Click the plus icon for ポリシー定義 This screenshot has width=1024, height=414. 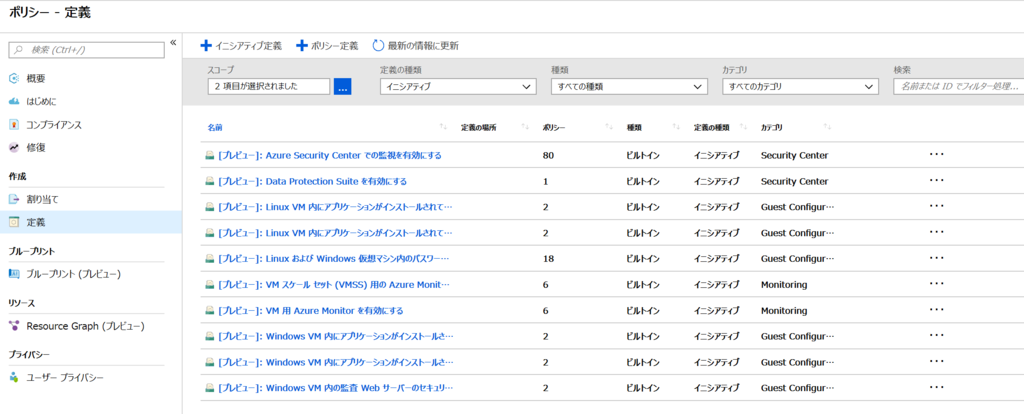302,46
